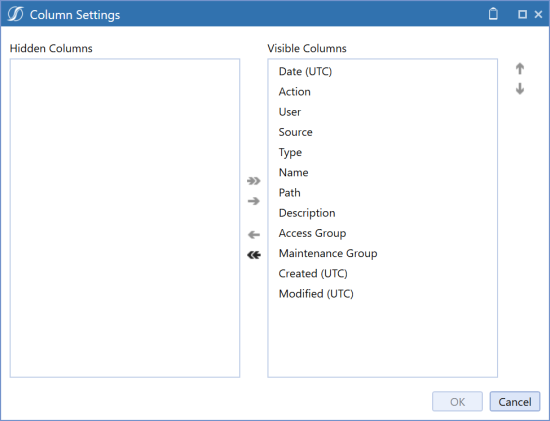550x421 pixels.
Task: Click the app logo in title bar
Action: coord(15,14)
